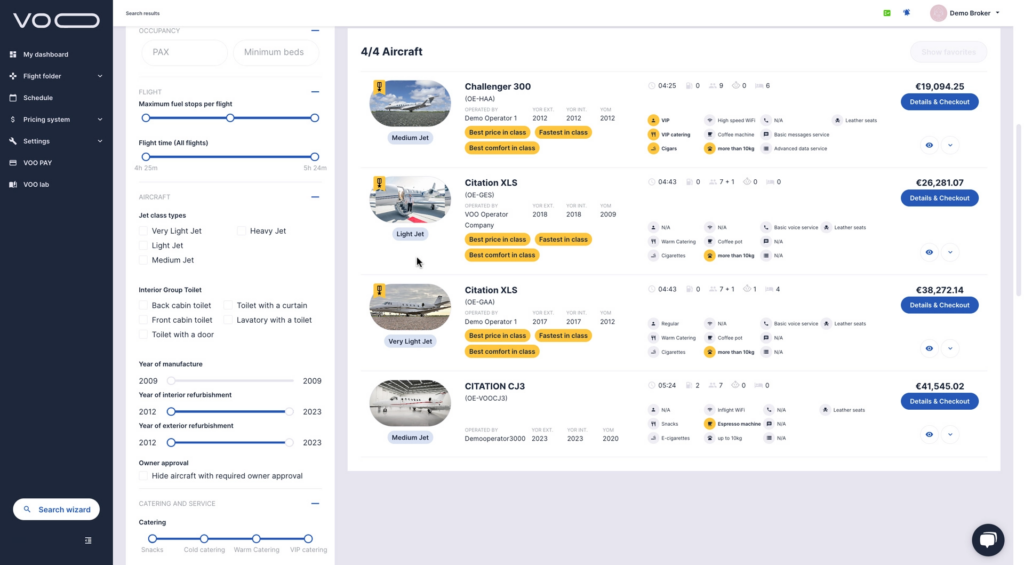The image size is (1024, 565).
Task: Click the My dashboard sidebar icon
Action: 13,54
